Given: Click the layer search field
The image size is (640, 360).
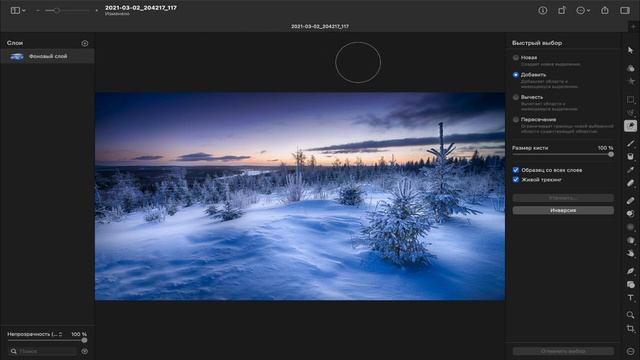Looking at the screenshot, I should 43,351.
